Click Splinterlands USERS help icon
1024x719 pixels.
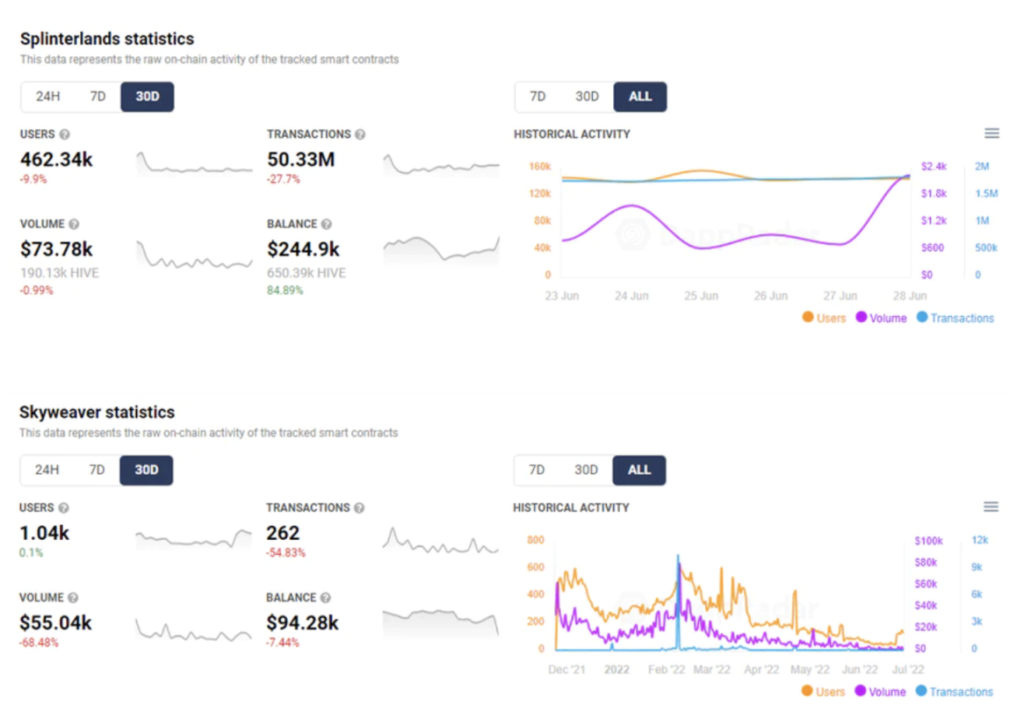point(65,135)
